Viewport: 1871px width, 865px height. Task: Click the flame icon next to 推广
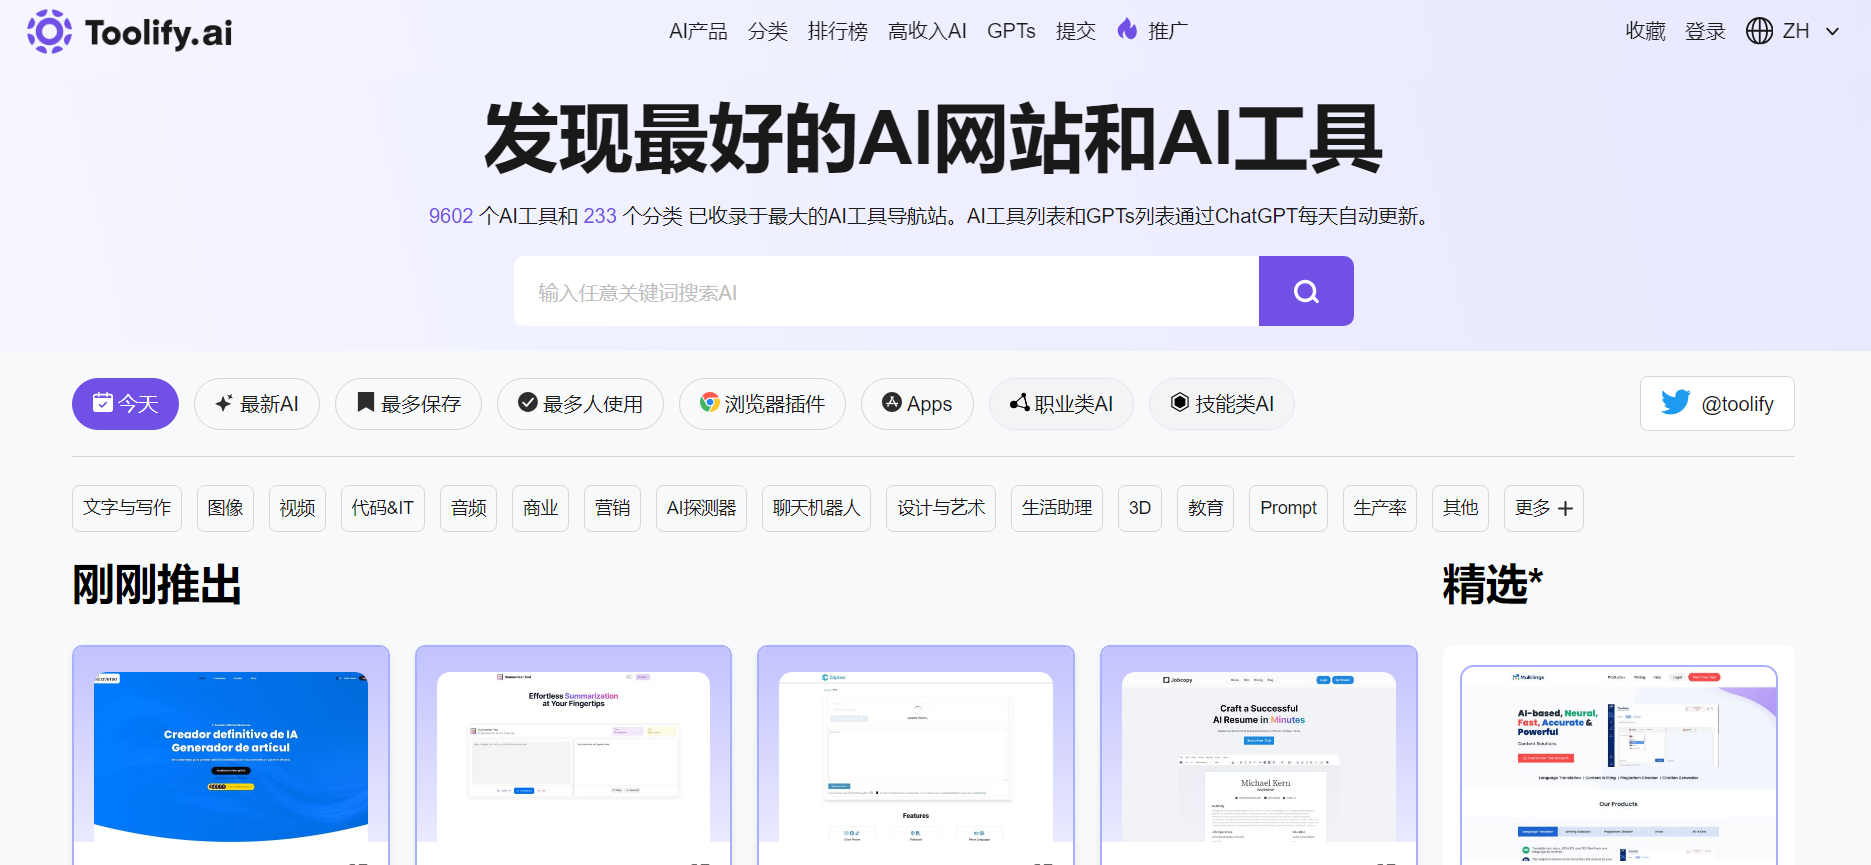pyautogui.click(x=1127, y=30)
